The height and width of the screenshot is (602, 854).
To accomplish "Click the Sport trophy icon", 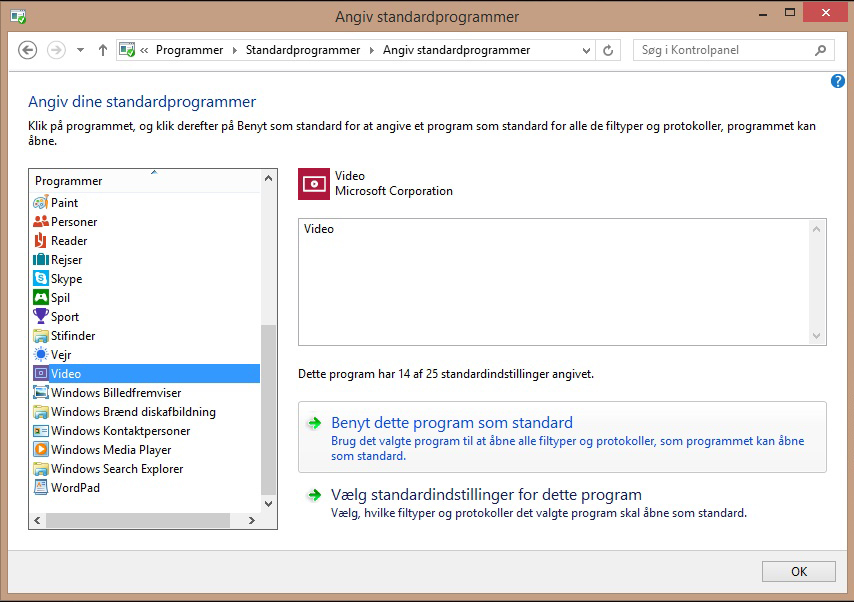I will pos(41,317).
